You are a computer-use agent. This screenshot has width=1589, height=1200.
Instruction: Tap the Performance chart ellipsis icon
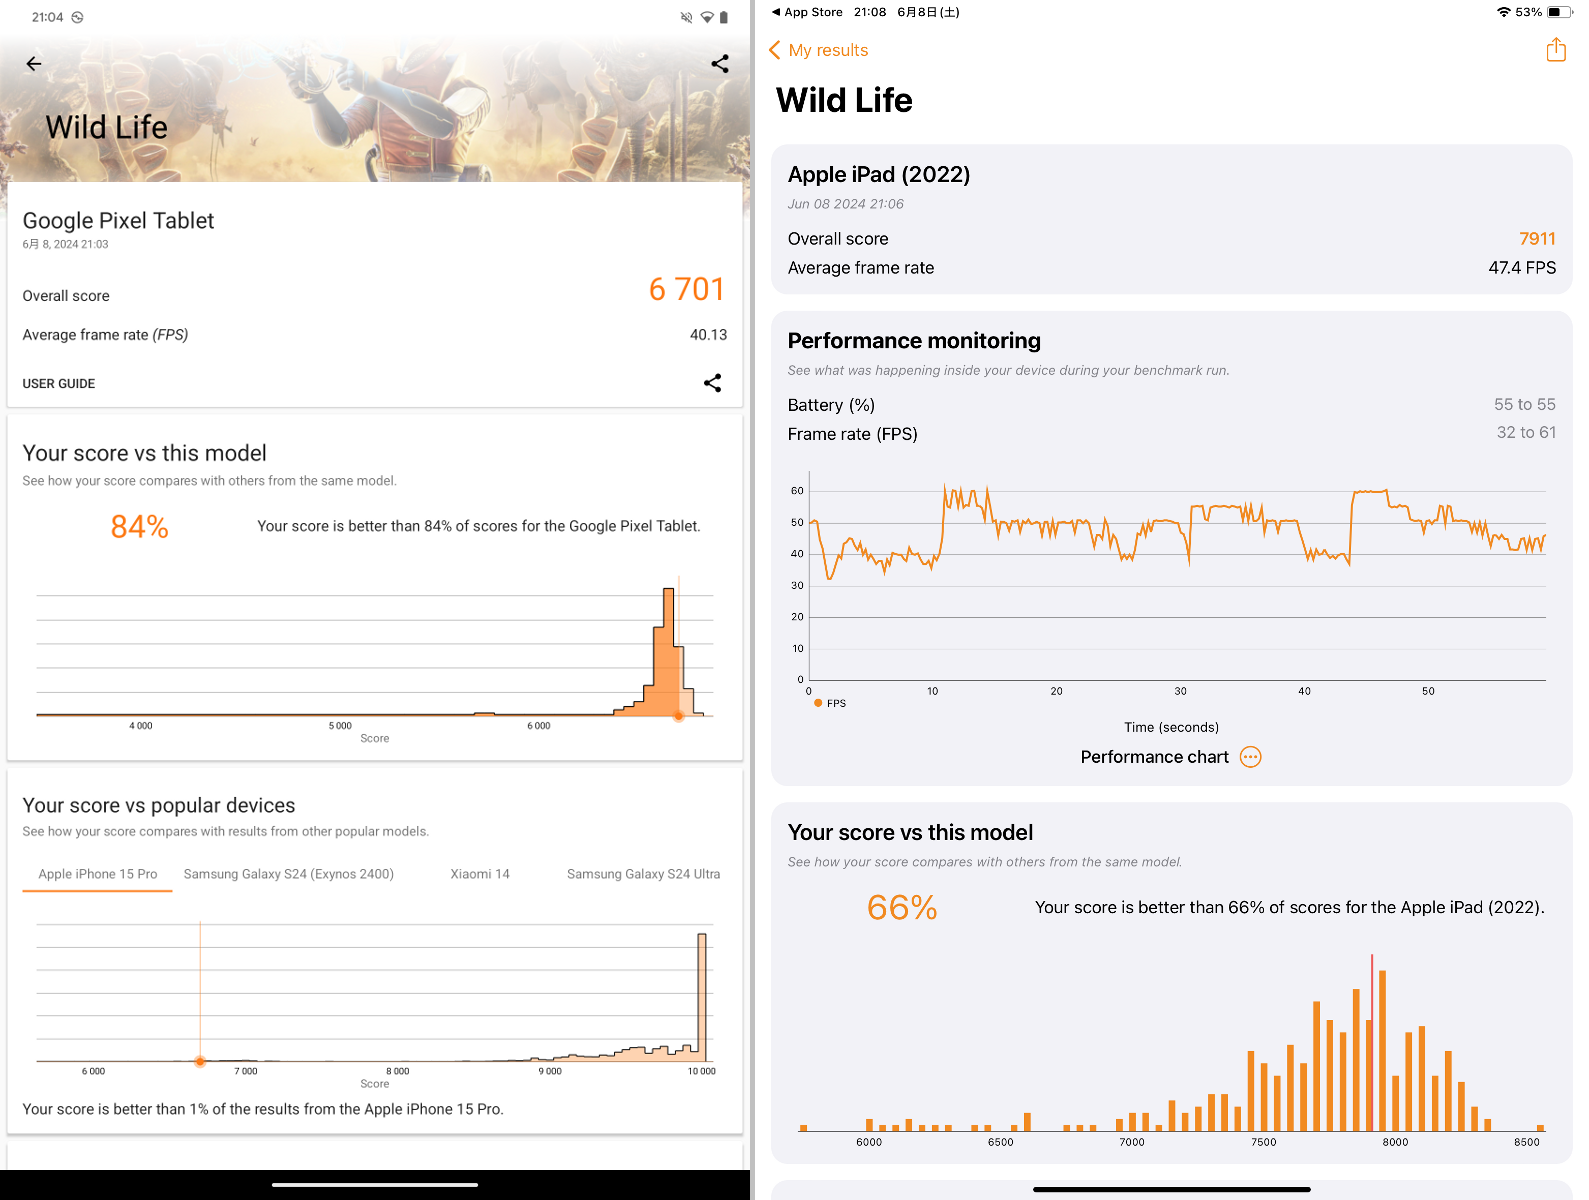pos(1250,757)
